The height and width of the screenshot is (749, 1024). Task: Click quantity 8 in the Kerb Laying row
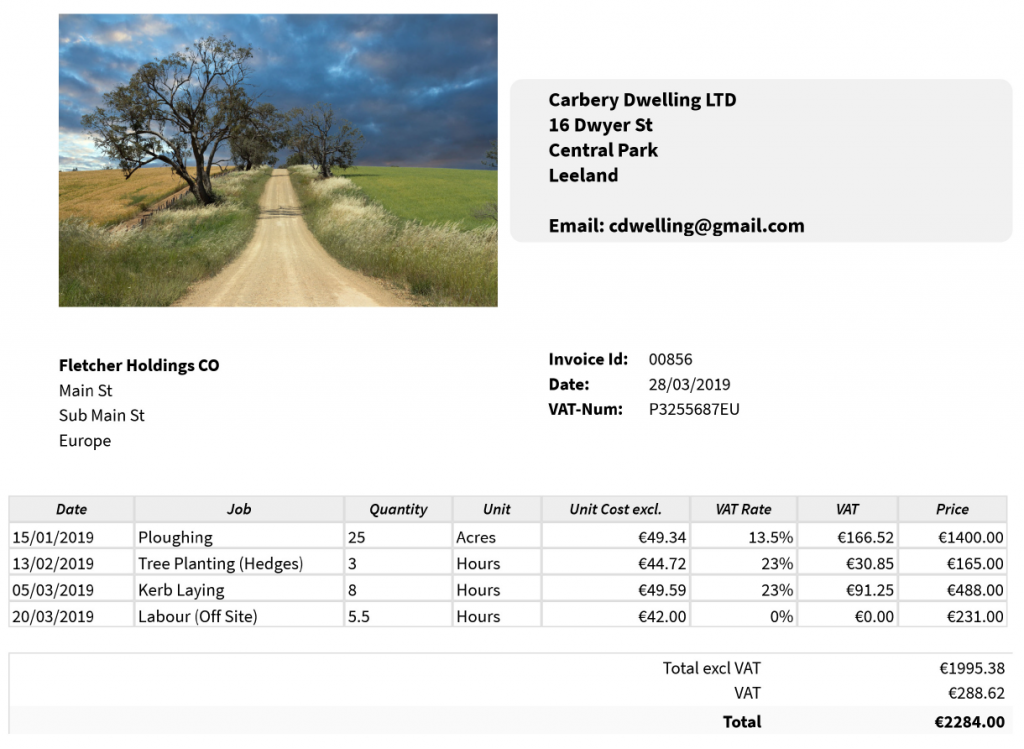(x=398, y=590)
